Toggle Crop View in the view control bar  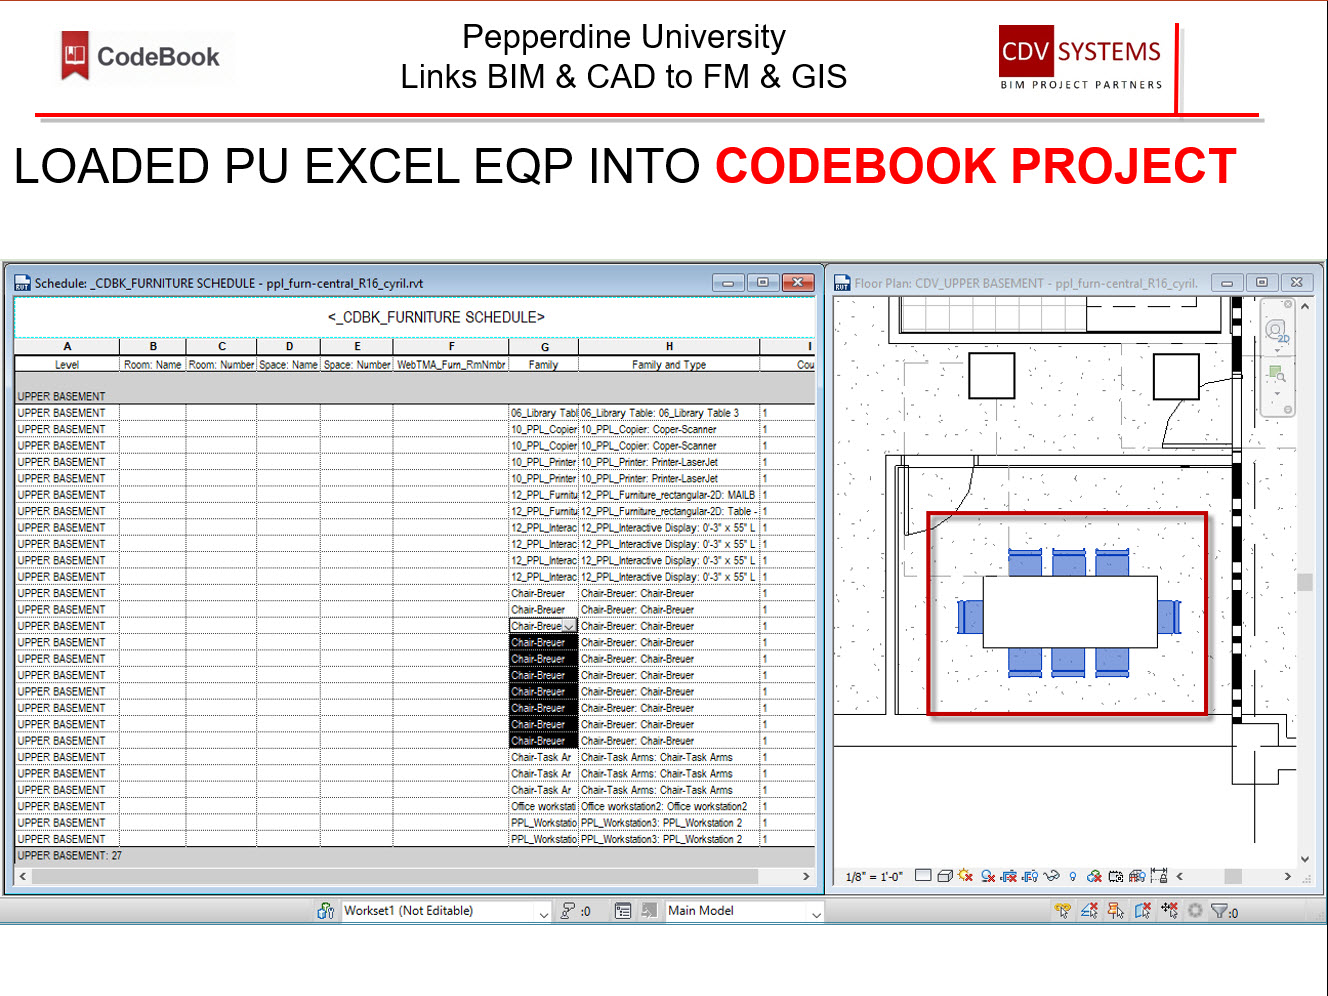pos(1009,876)
